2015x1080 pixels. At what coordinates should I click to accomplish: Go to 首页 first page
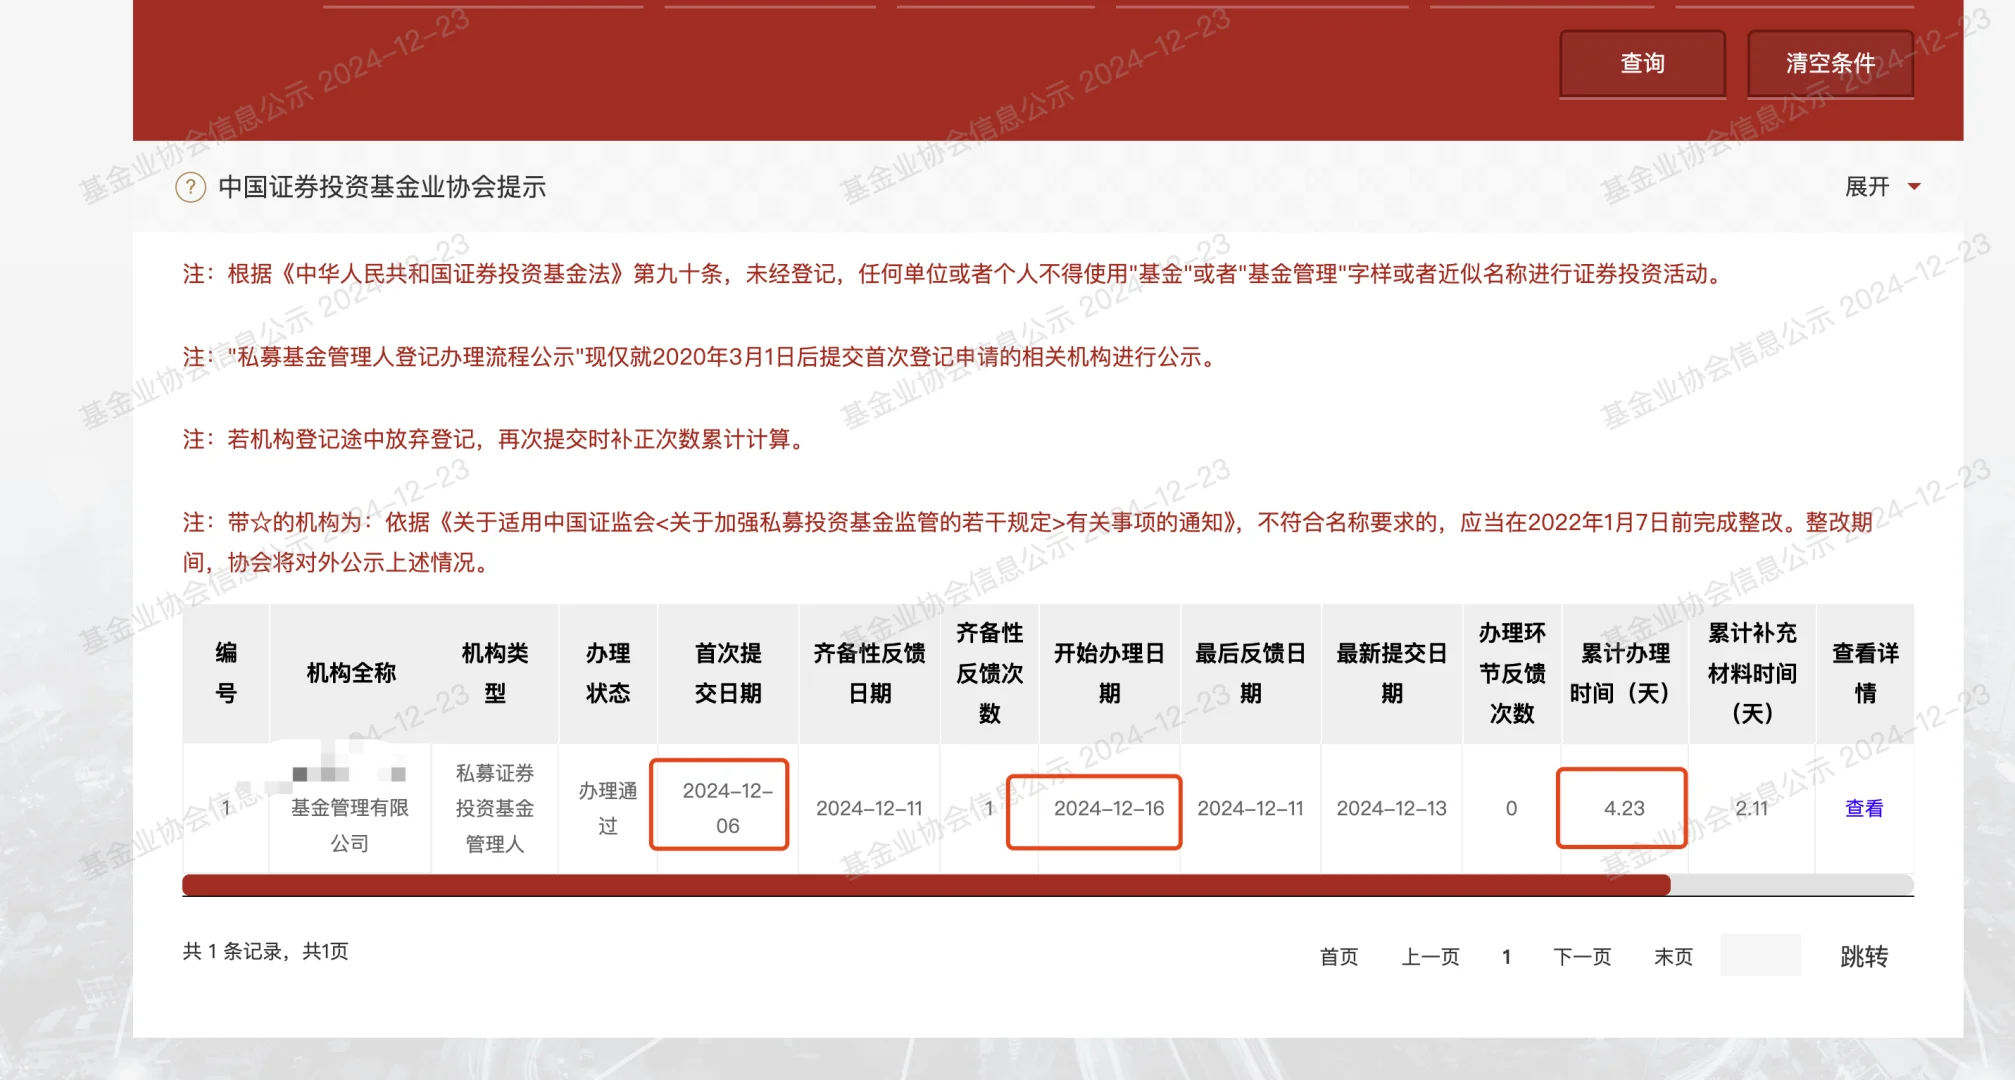click(1339, 957)
